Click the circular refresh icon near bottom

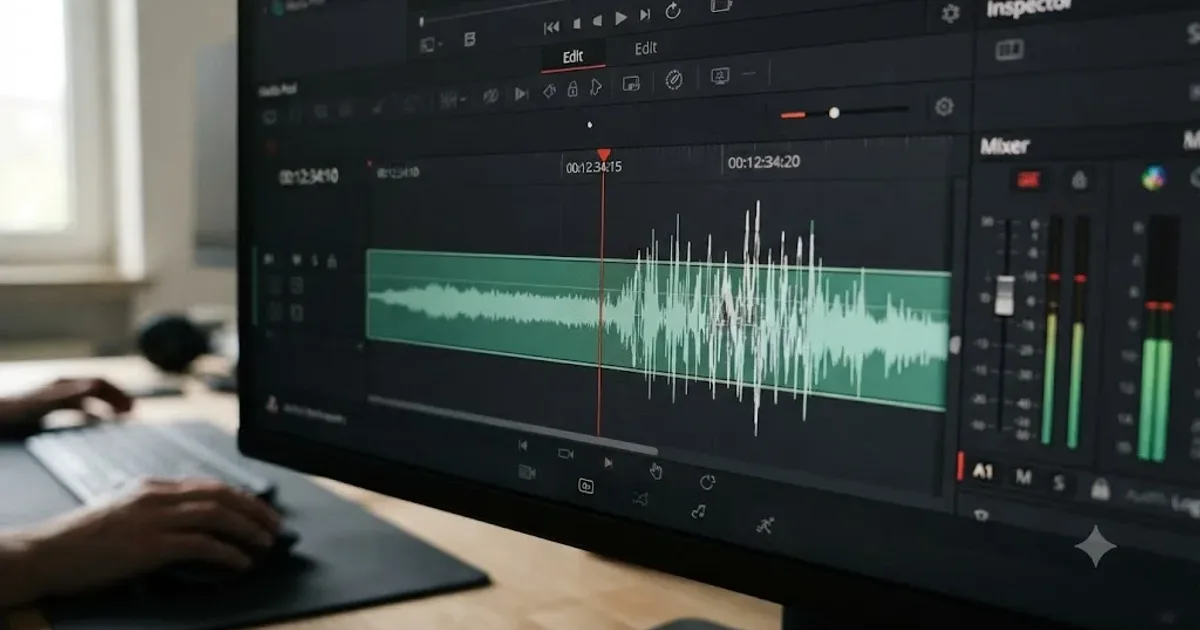(707, 482)
